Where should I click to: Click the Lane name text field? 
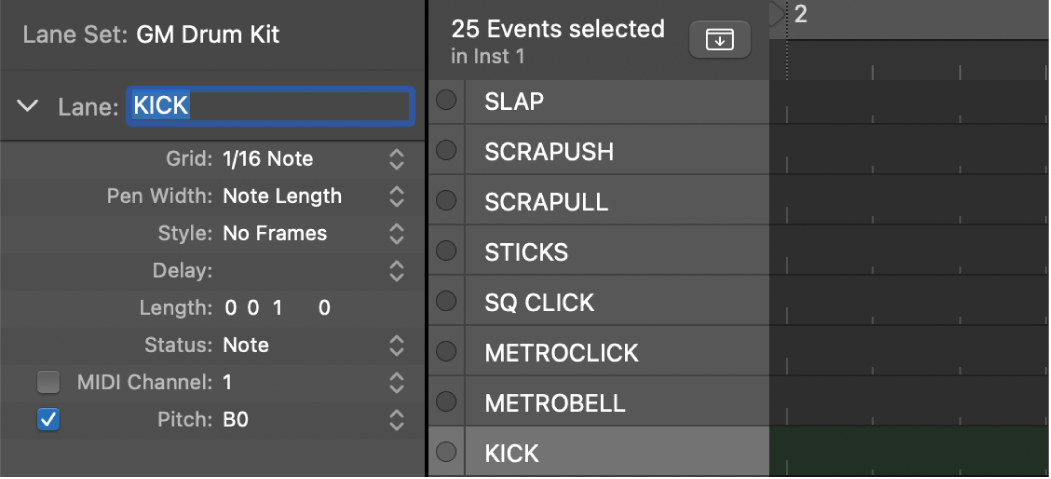[270, 106]
